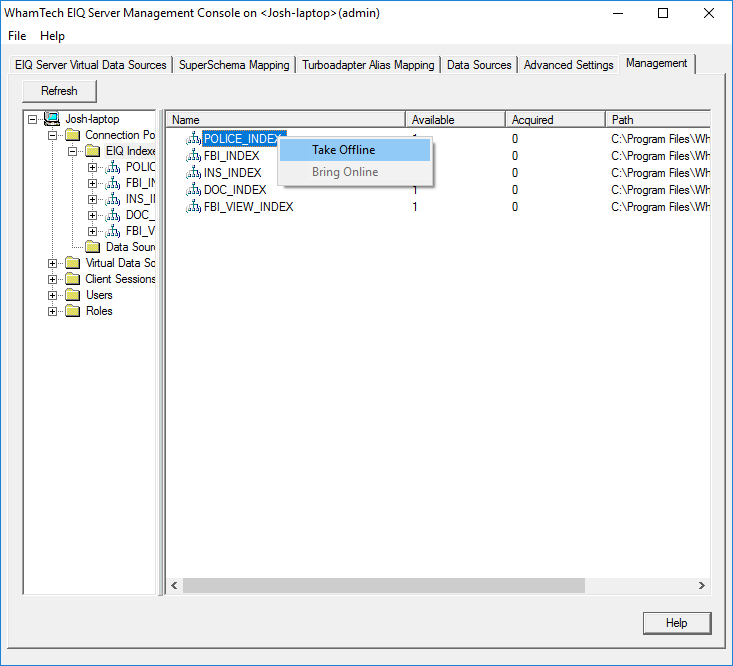Click the Client Sessions folder icon

pos(72,279)
